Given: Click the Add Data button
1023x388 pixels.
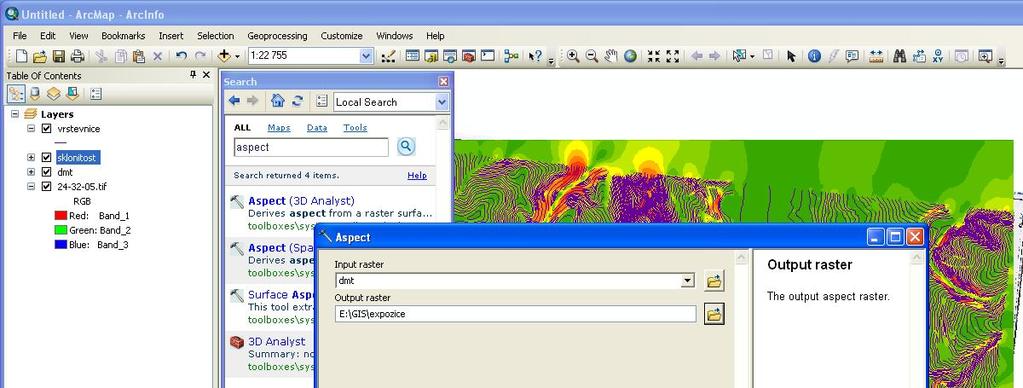Looking at the screenshot, I should (x=226, y=56).
